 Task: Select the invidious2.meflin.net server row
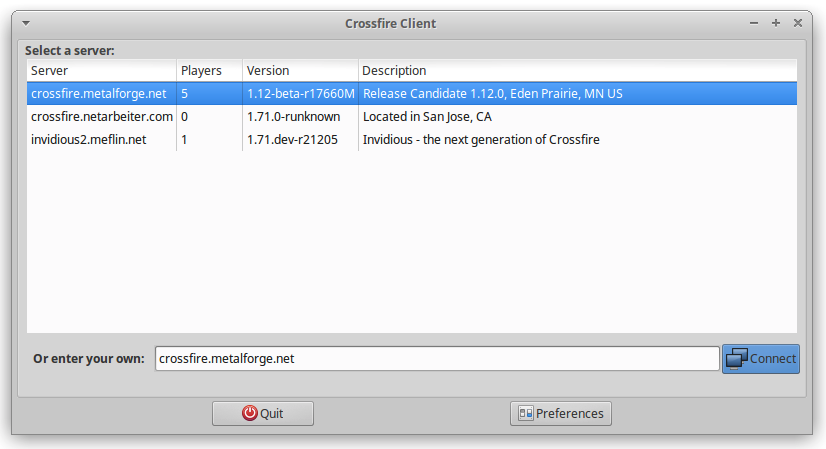point(89,139)
